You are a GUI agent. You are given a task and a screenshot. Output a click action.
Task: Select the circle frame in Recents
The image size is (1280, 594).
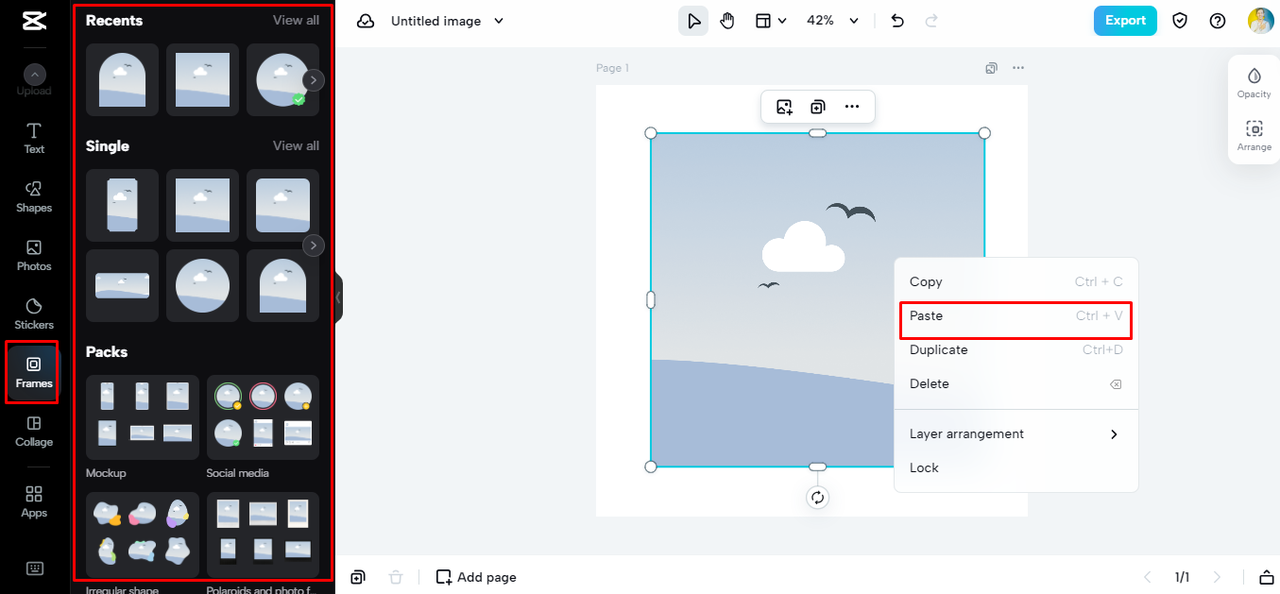click(282, 80)
